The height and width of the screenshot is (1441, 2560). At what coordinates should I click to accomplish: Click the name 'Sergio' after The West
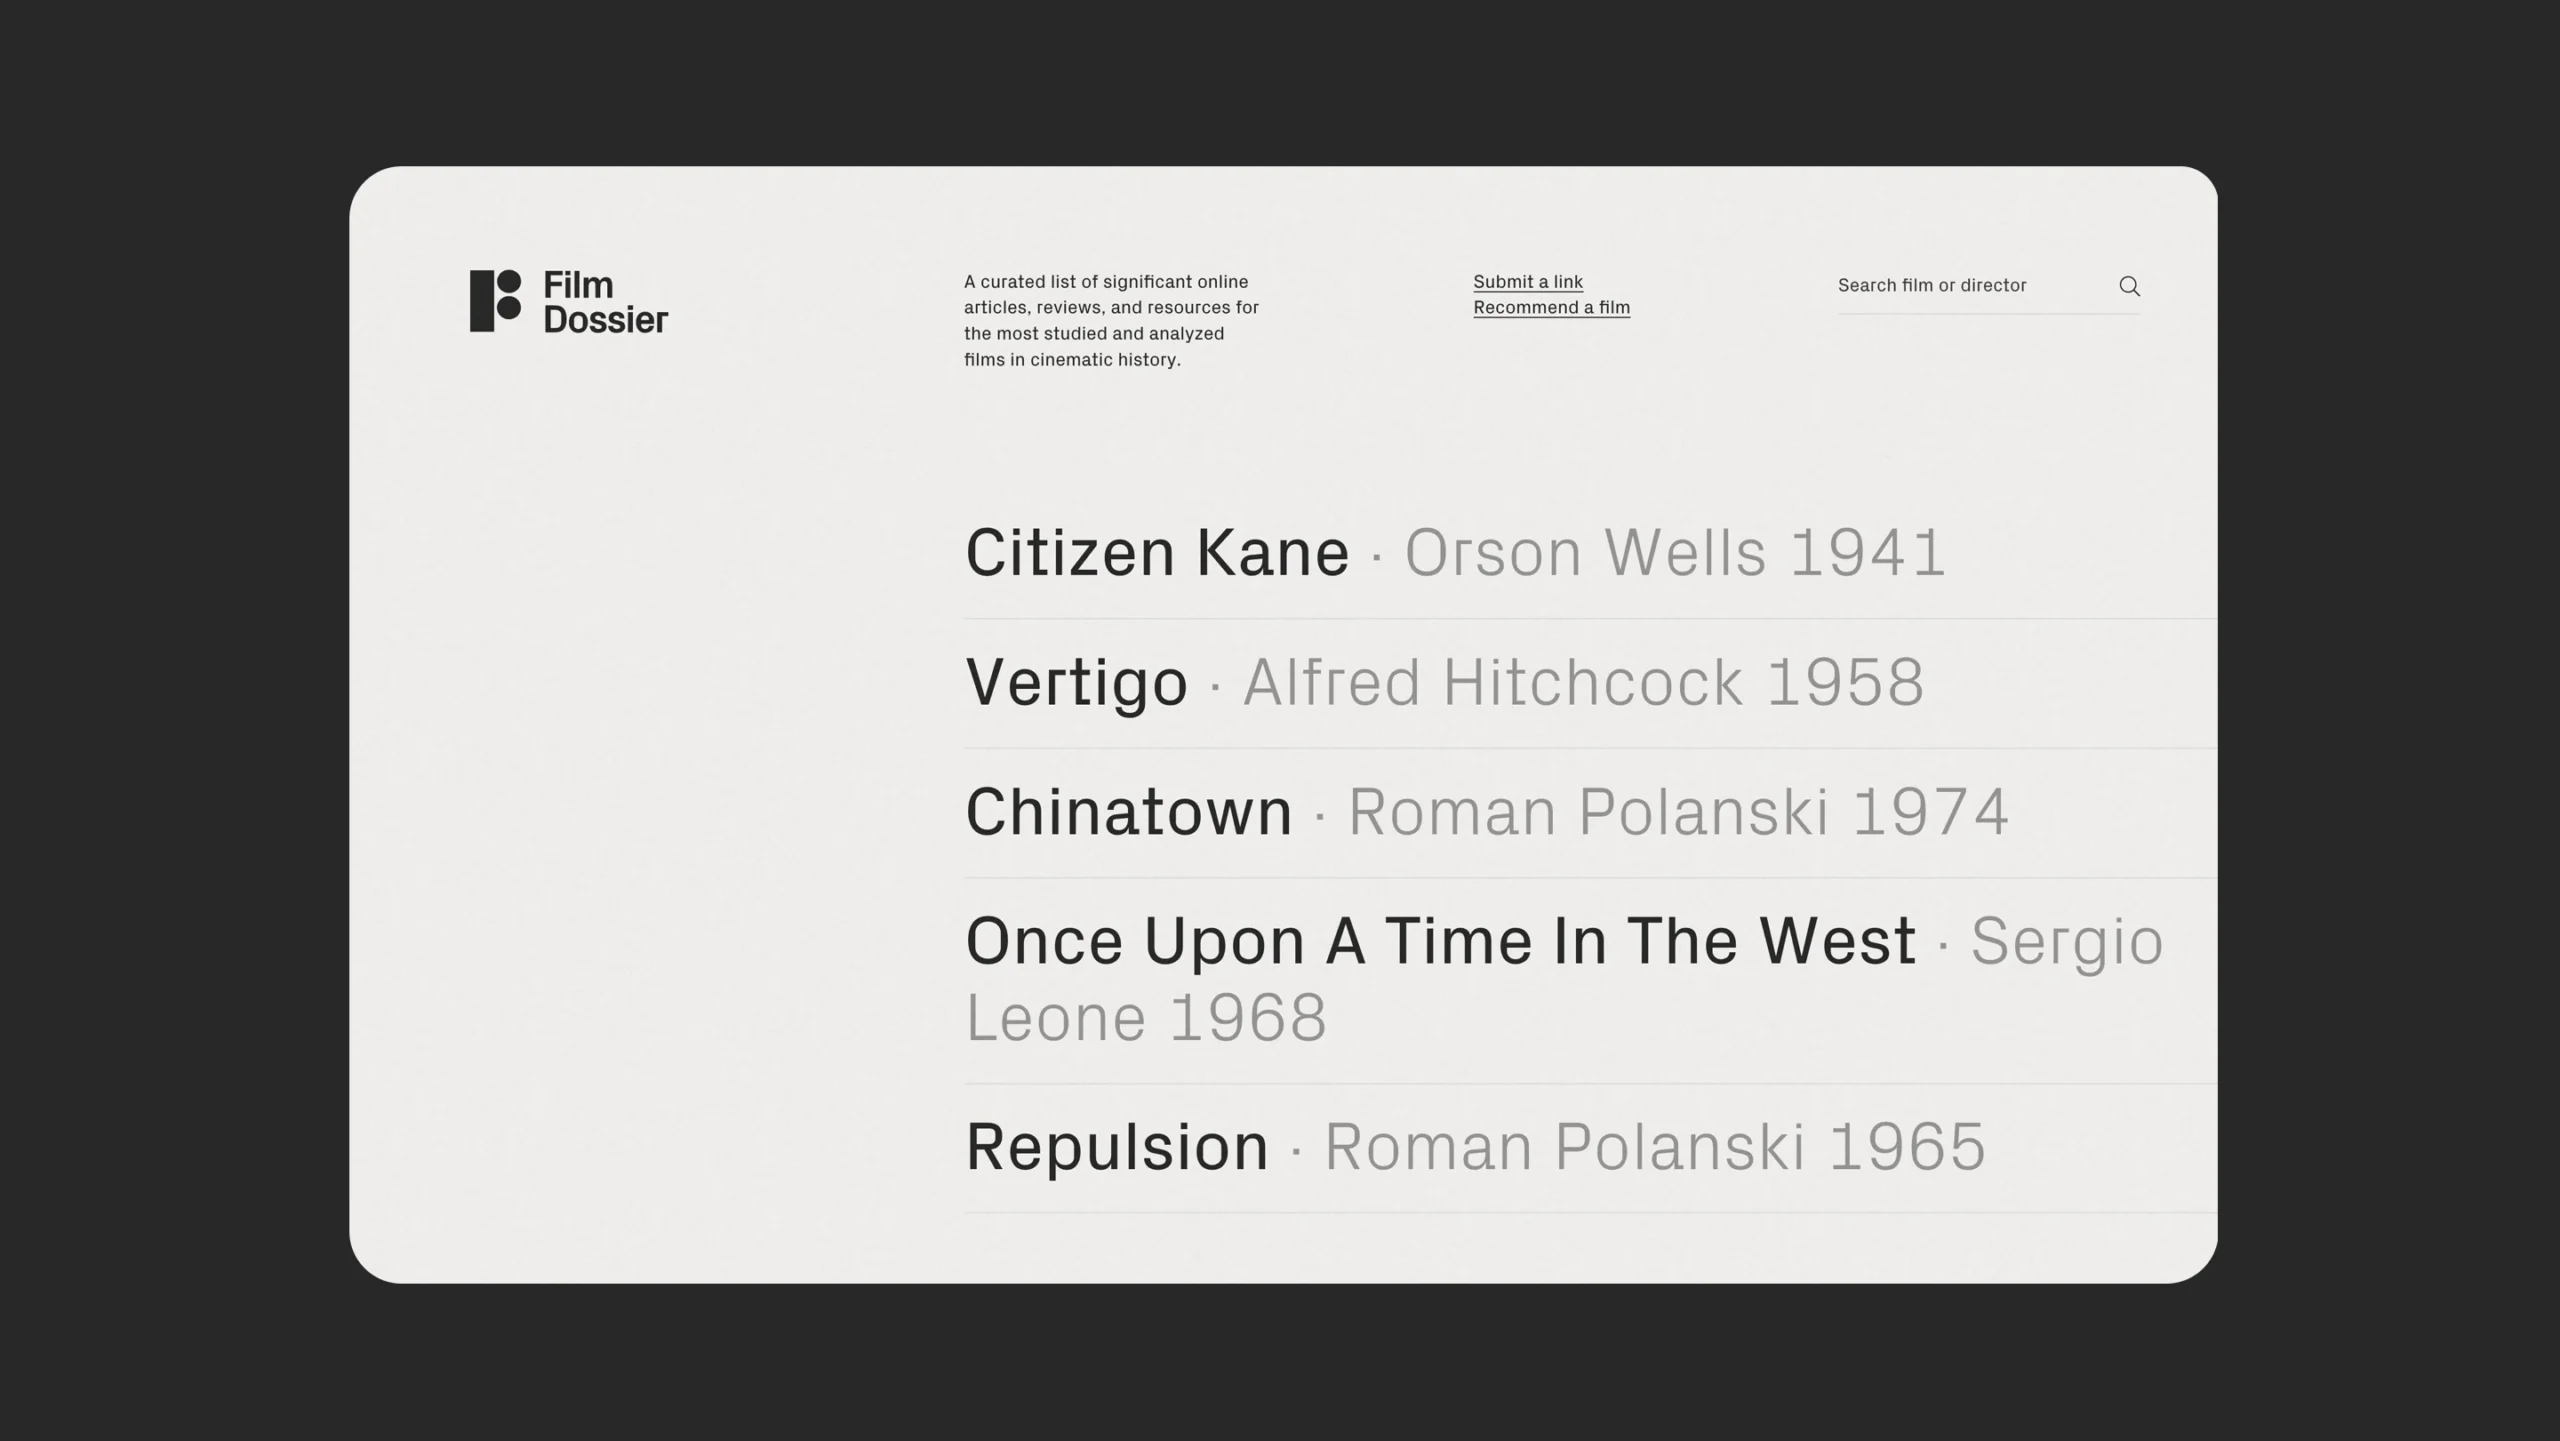2066,942
